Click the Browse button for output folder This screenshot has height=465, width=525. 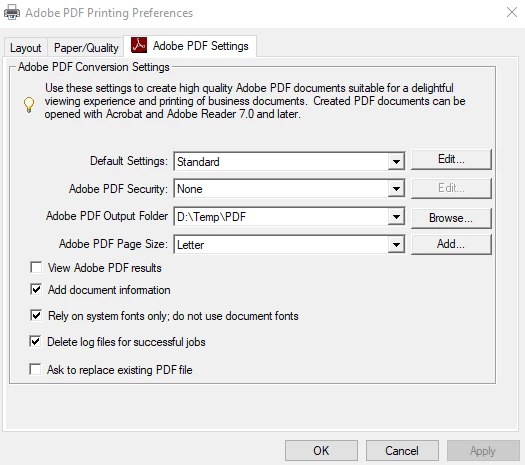pos(451,218)
